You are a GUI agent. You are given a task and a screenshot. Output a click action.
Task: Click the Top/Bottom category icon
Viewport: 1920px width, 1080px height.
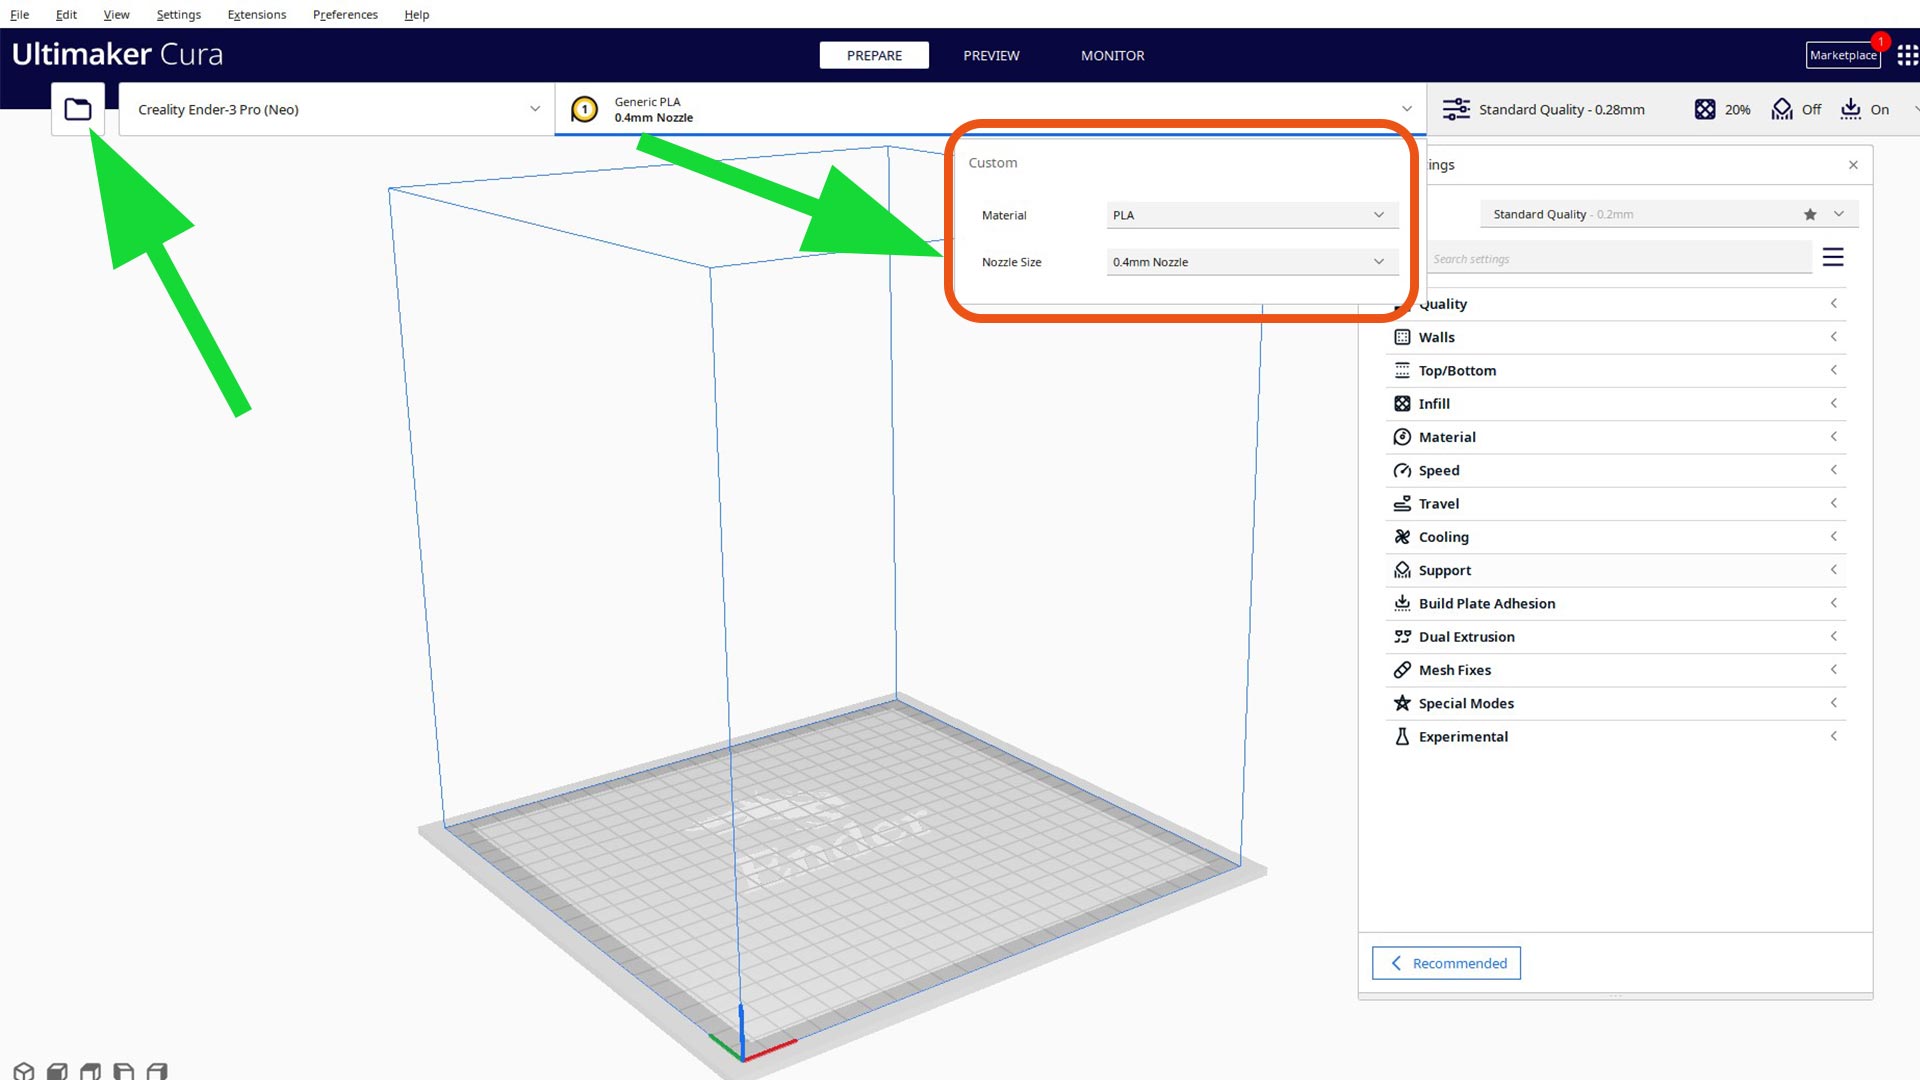click(1402, 370)
